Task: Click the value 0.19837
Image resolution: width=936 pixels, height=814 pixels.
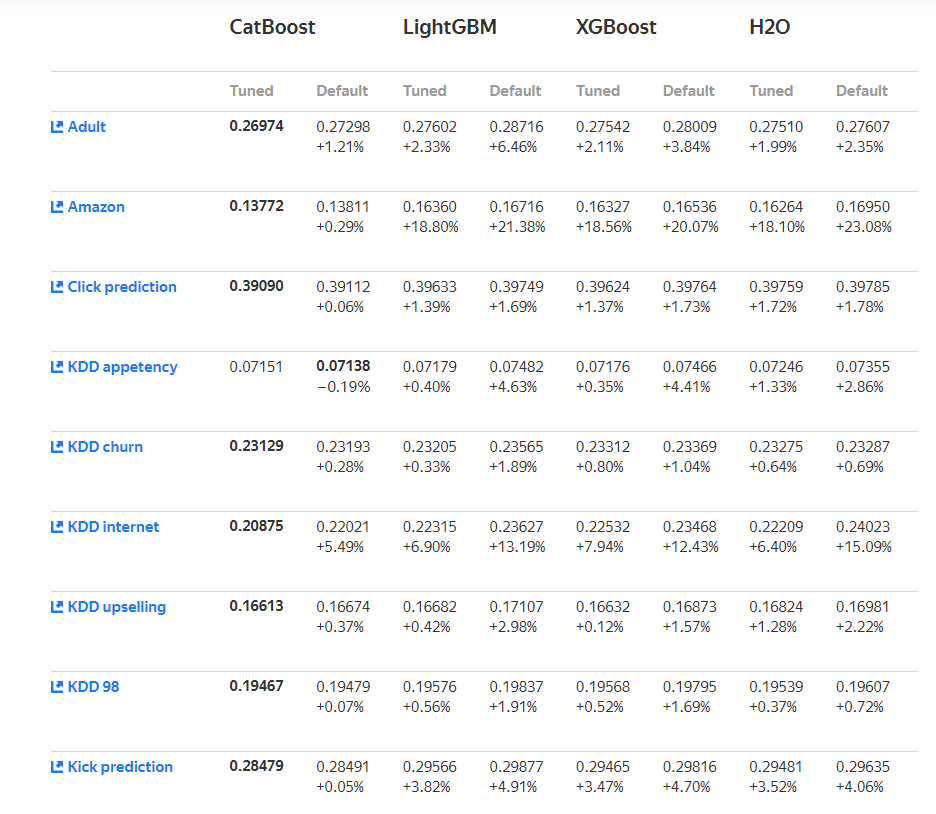Action: pyautogui.click(x=516, y=687)
